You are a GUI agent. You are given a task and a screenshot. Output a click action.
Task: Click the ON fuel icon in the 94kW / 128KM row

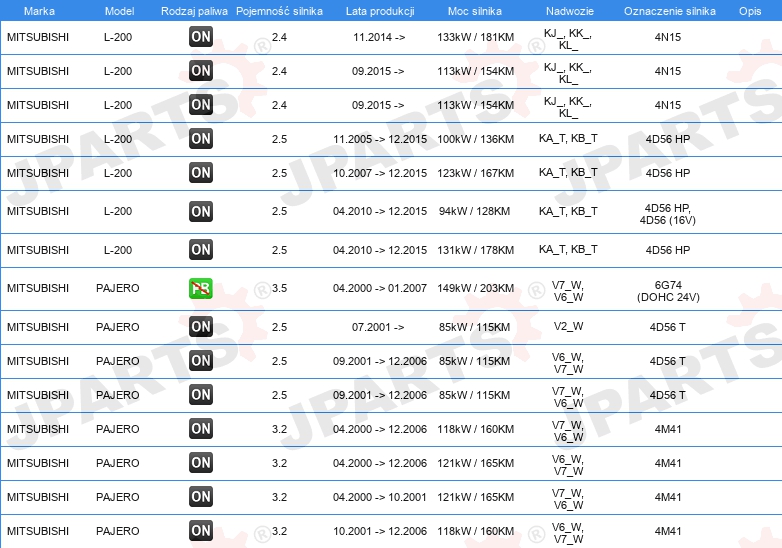pyautogui.click(x=200, y=211)
